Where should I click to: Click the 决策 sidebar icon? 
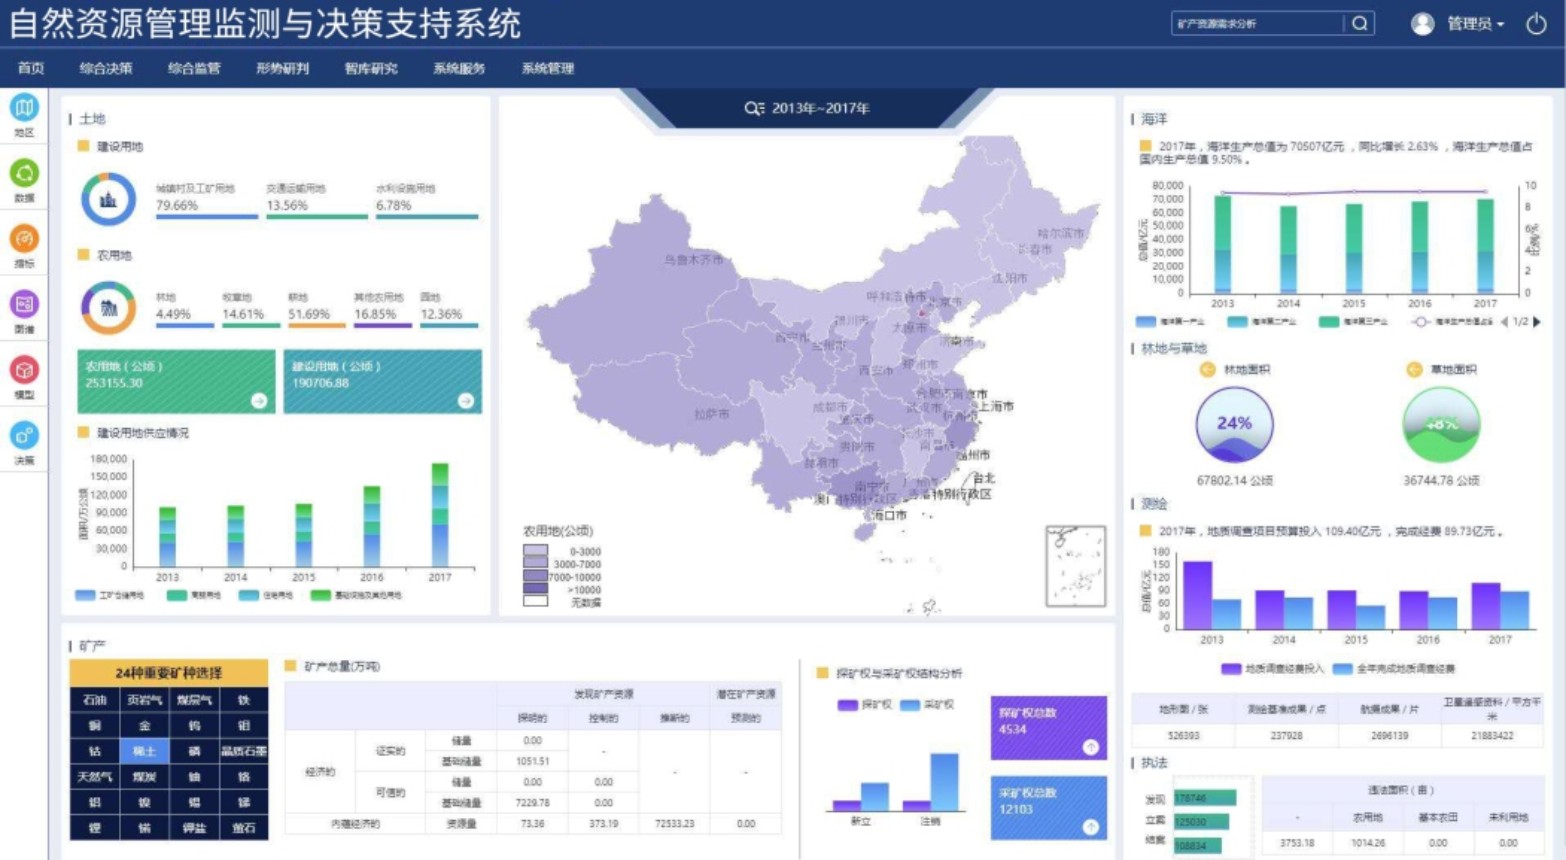24,436
